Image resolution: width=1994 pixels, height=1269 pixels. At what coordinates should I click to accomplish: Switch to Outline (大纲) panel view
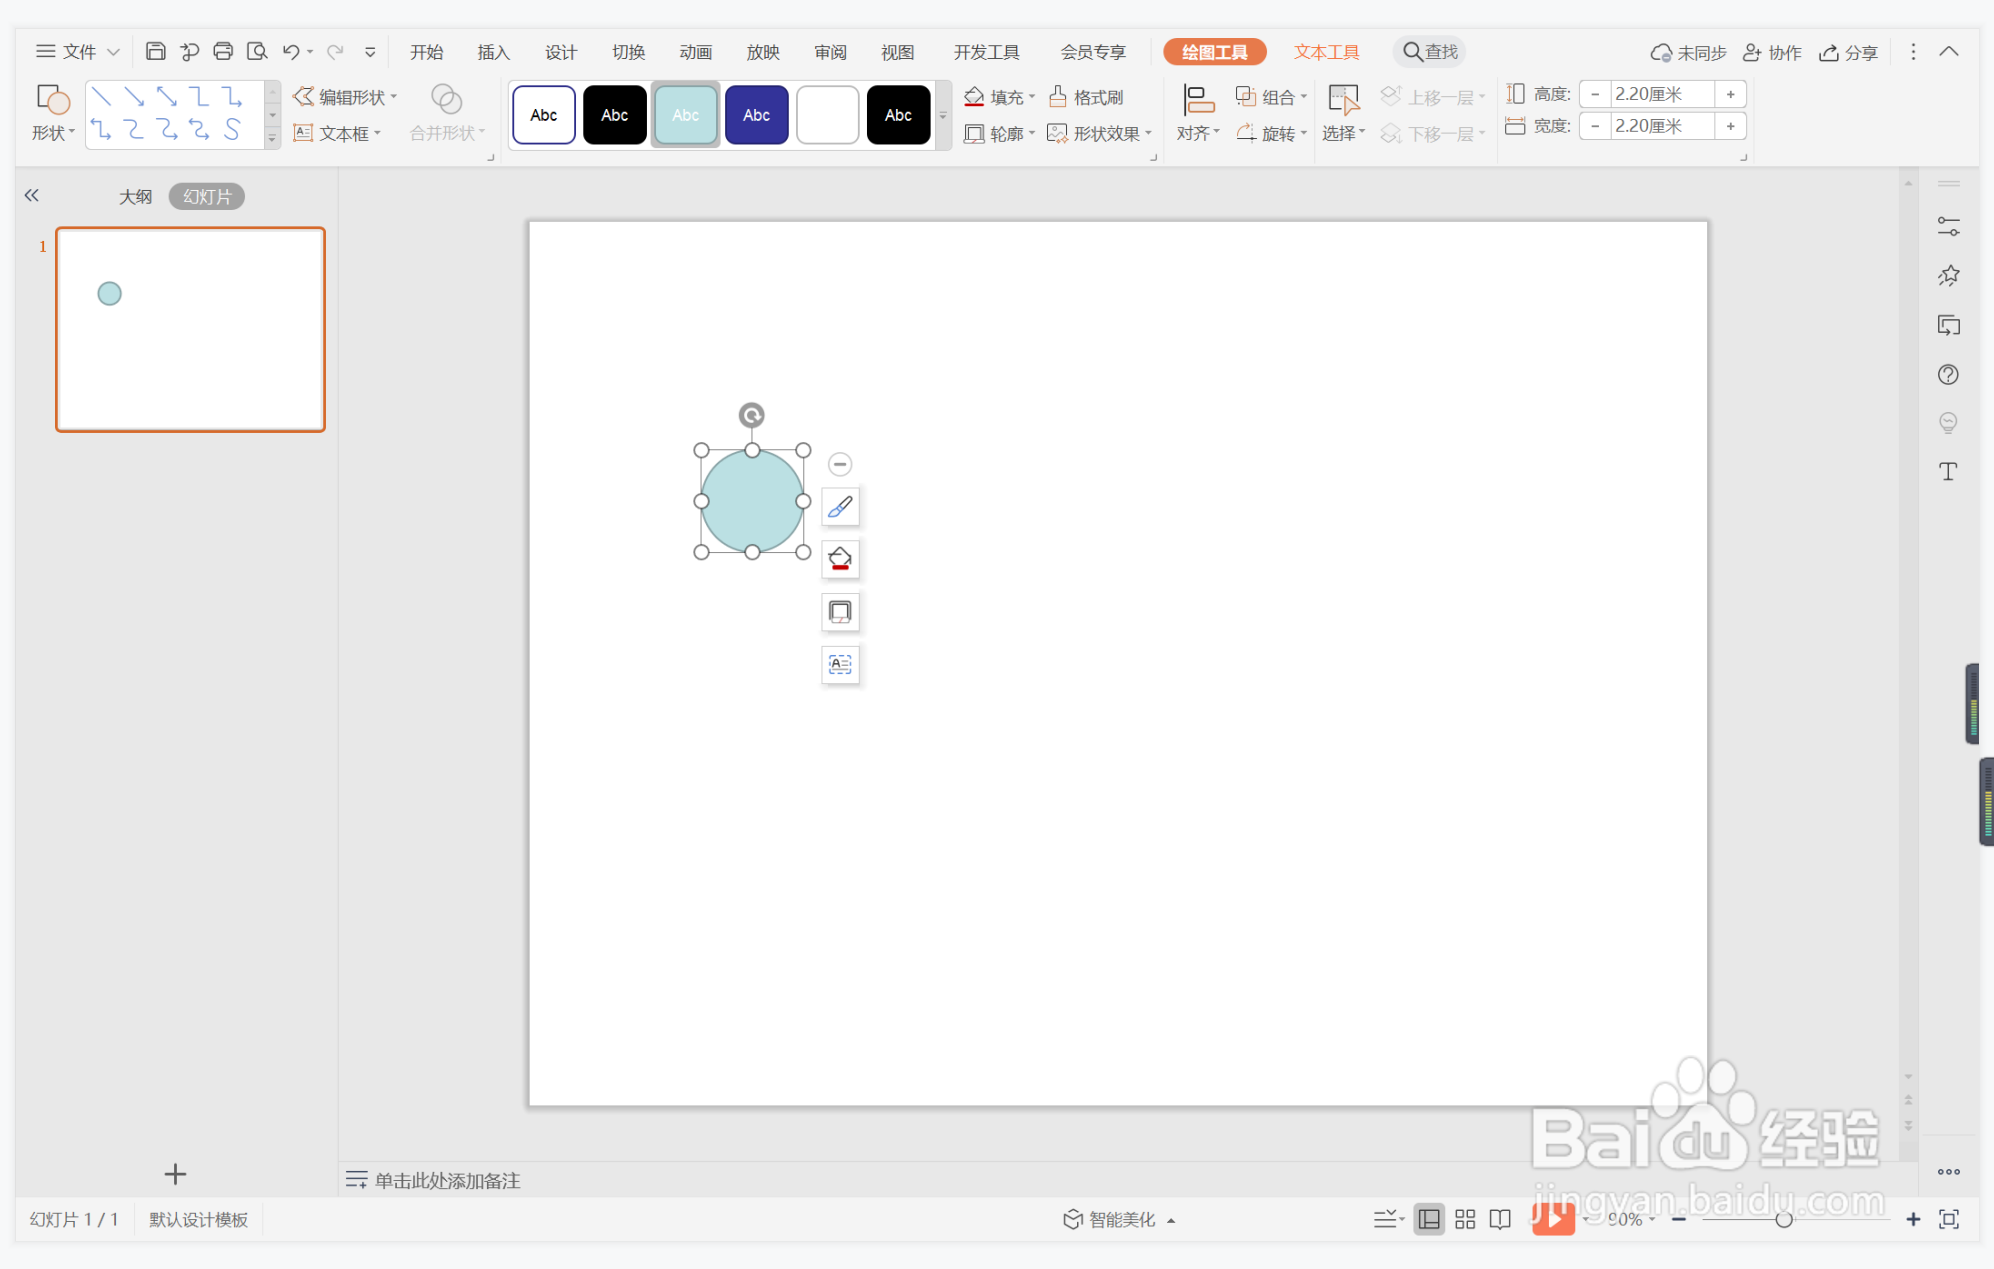135,196
